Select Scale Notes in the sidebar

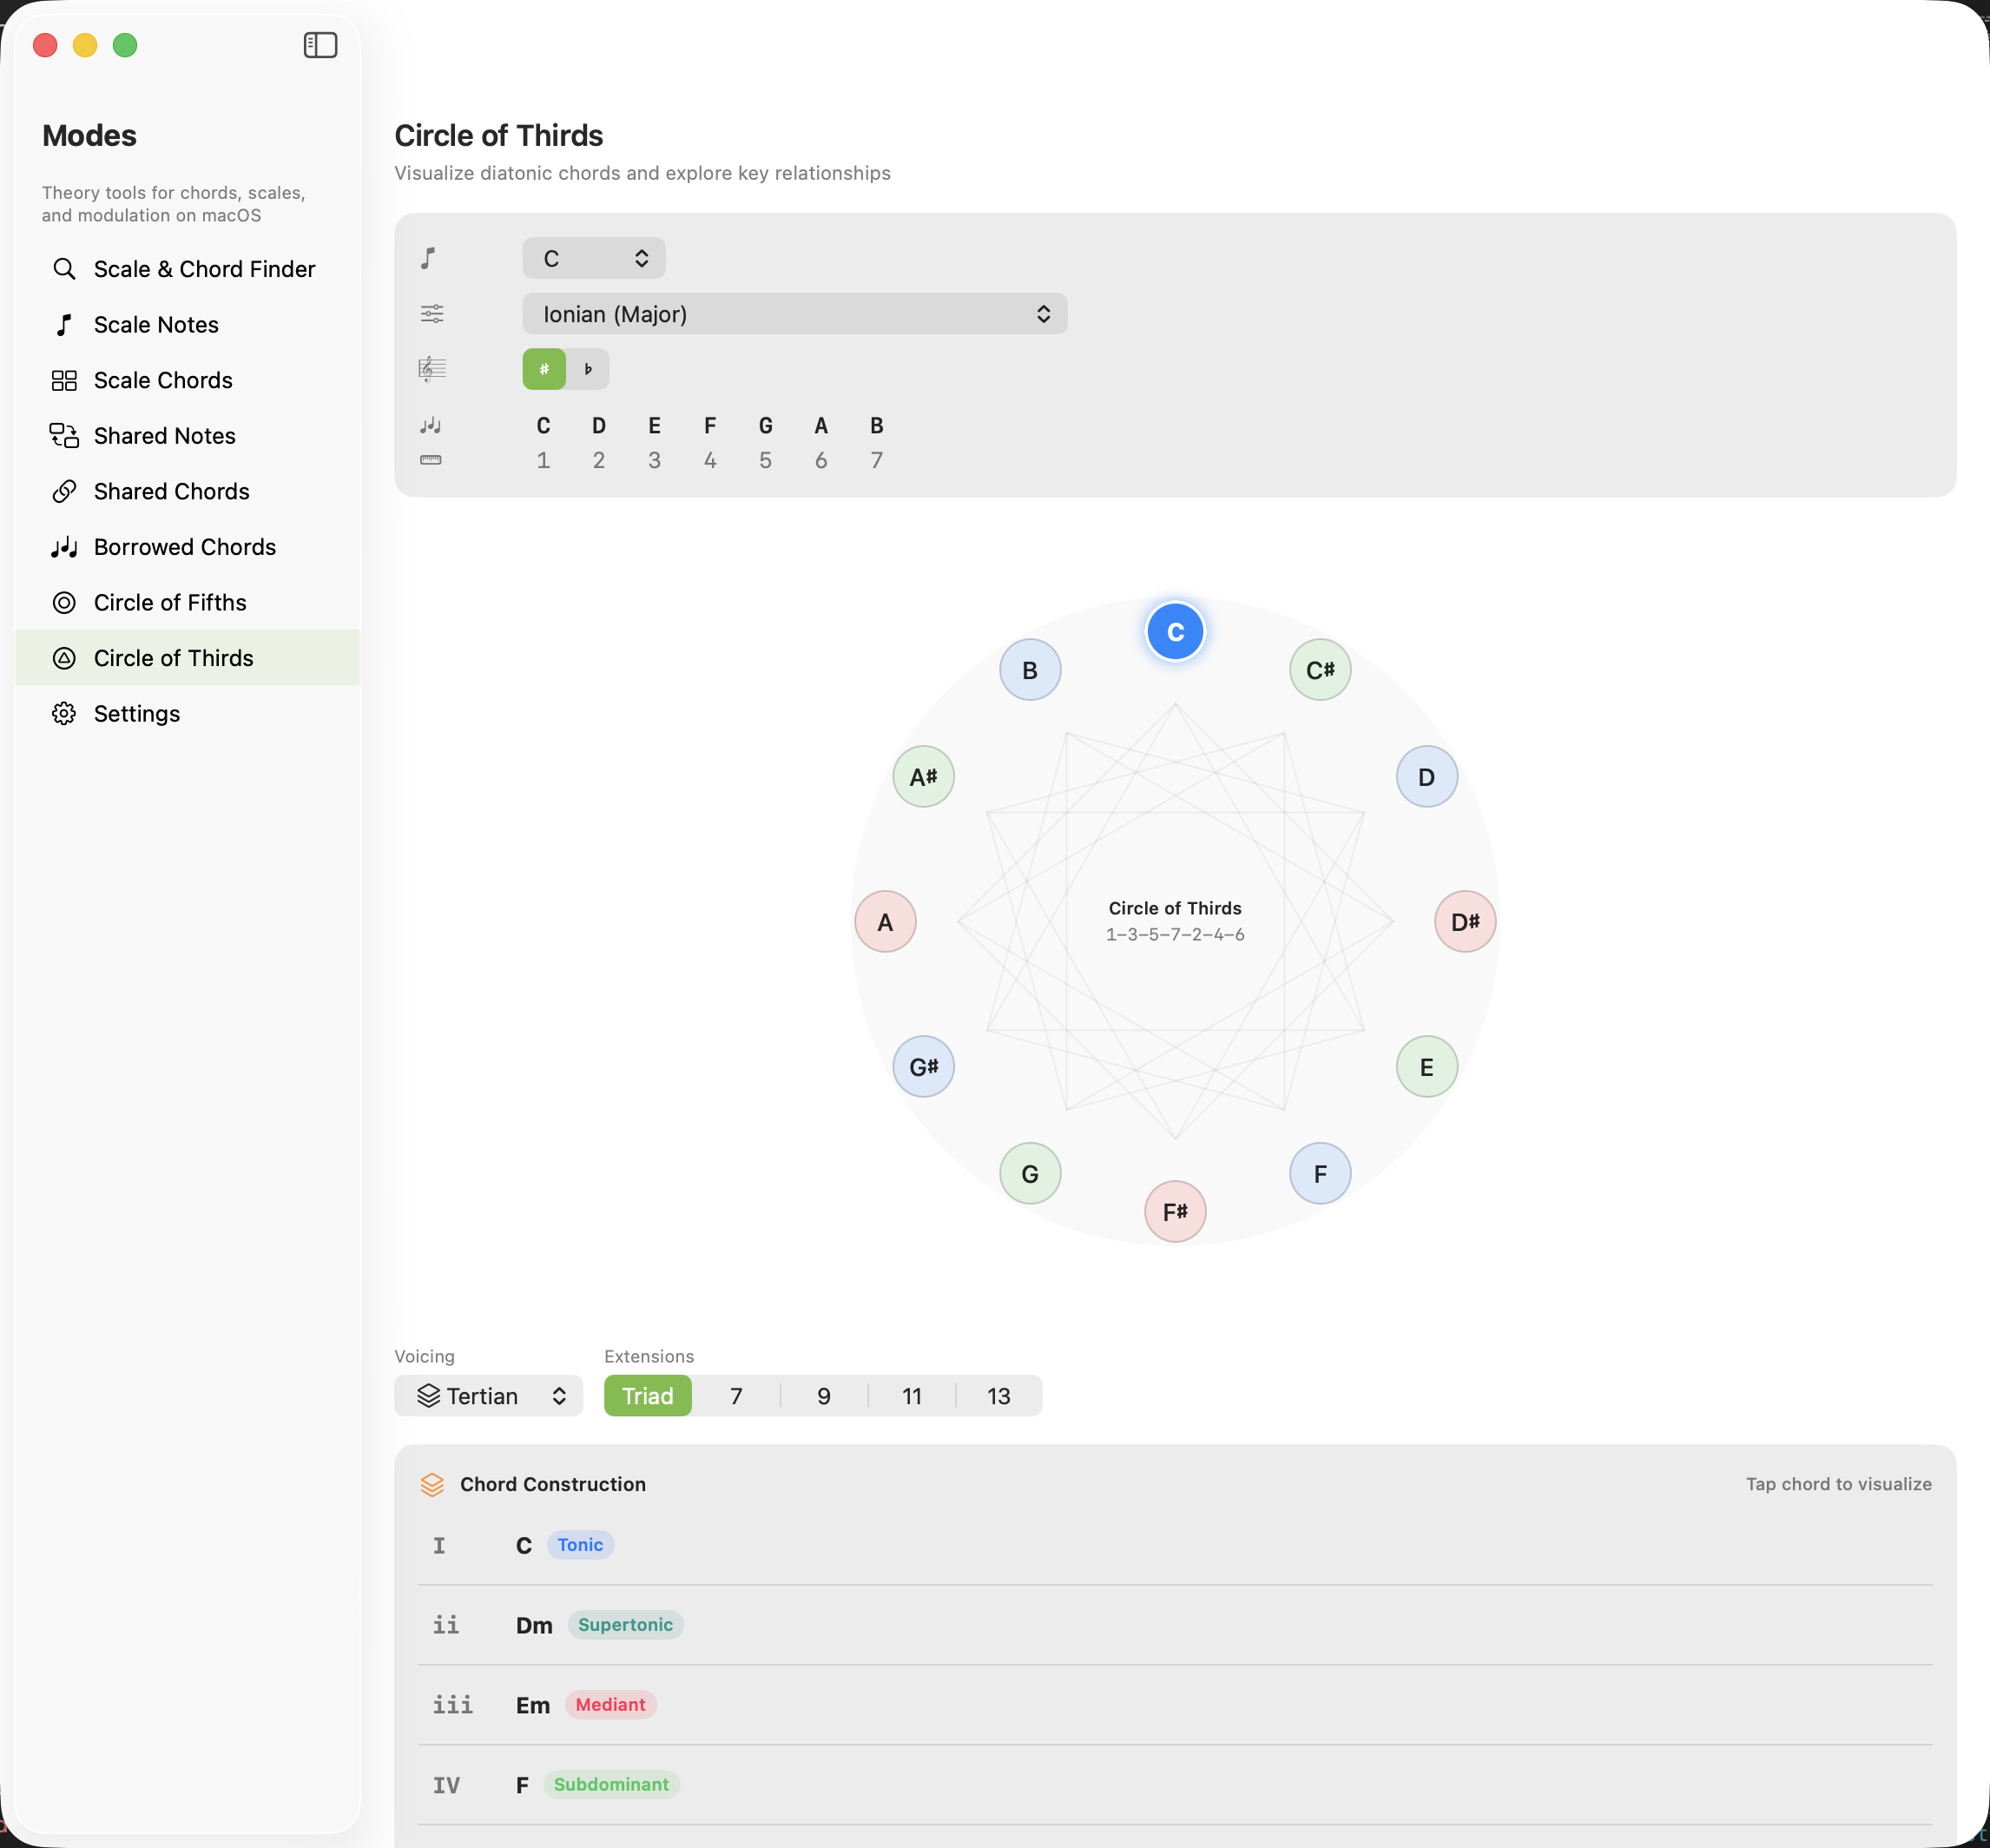(156, 324)
